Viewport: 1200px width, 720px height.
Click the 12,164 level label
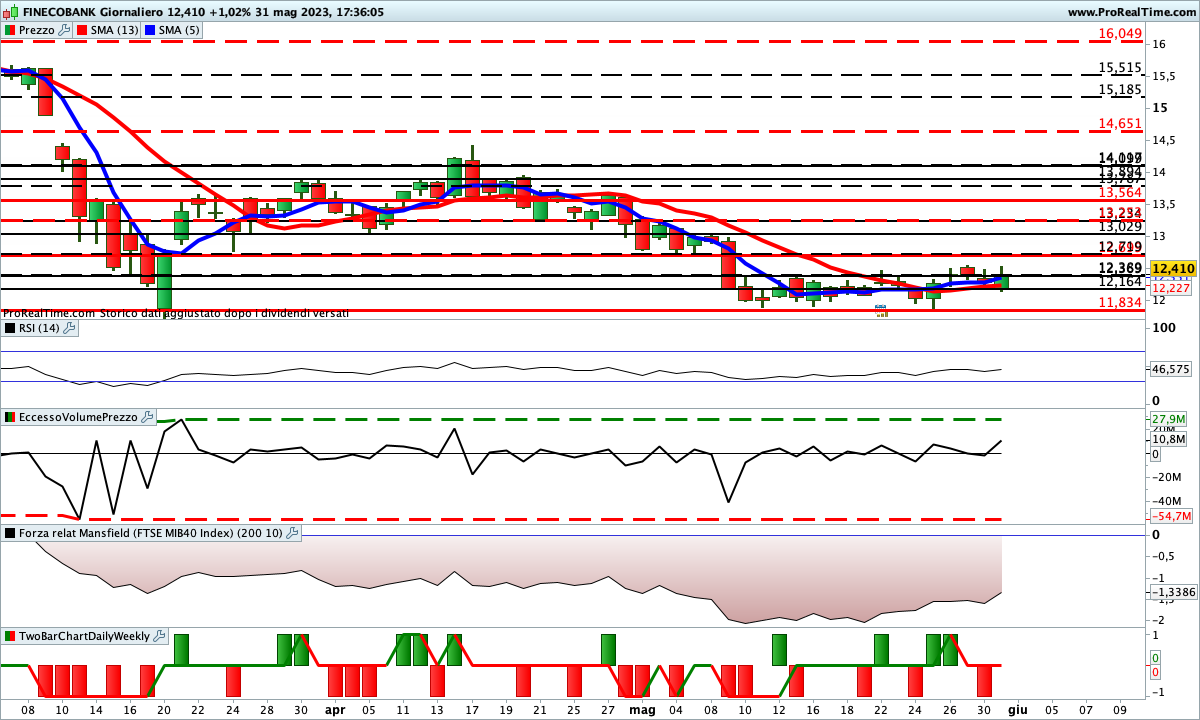coord(1120,282)
